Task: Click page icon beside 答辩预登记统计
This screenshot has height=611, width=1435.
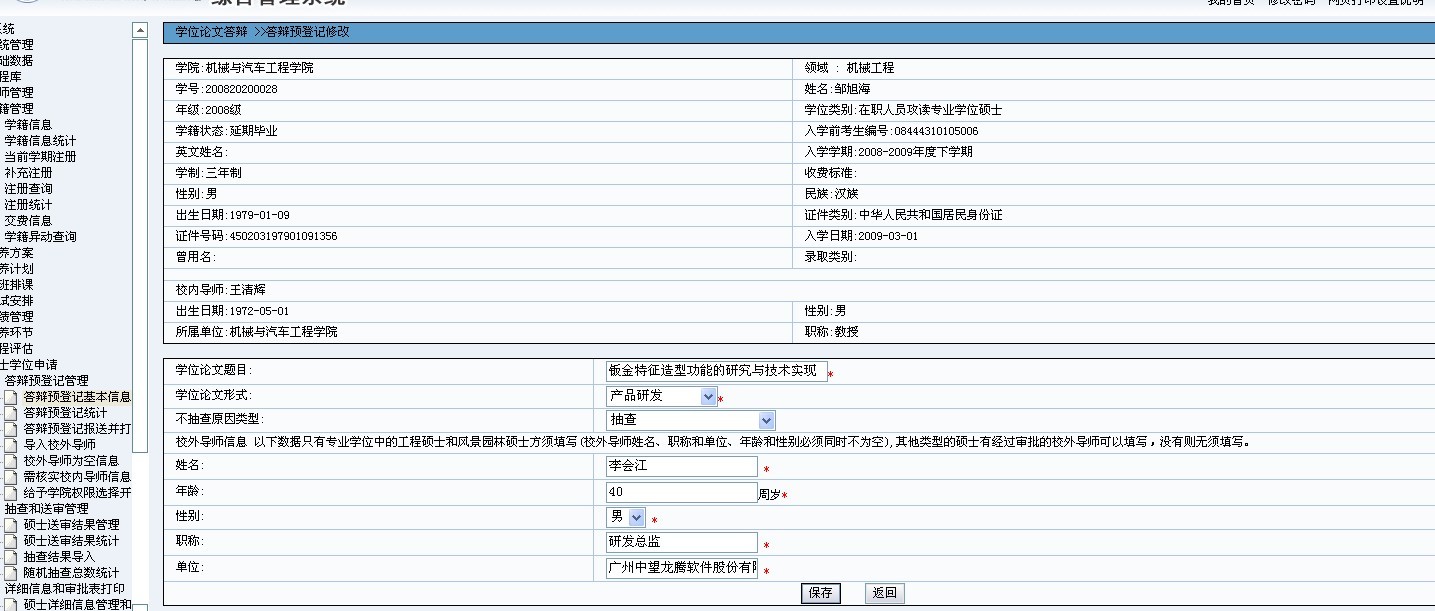Action: point(10,413)
